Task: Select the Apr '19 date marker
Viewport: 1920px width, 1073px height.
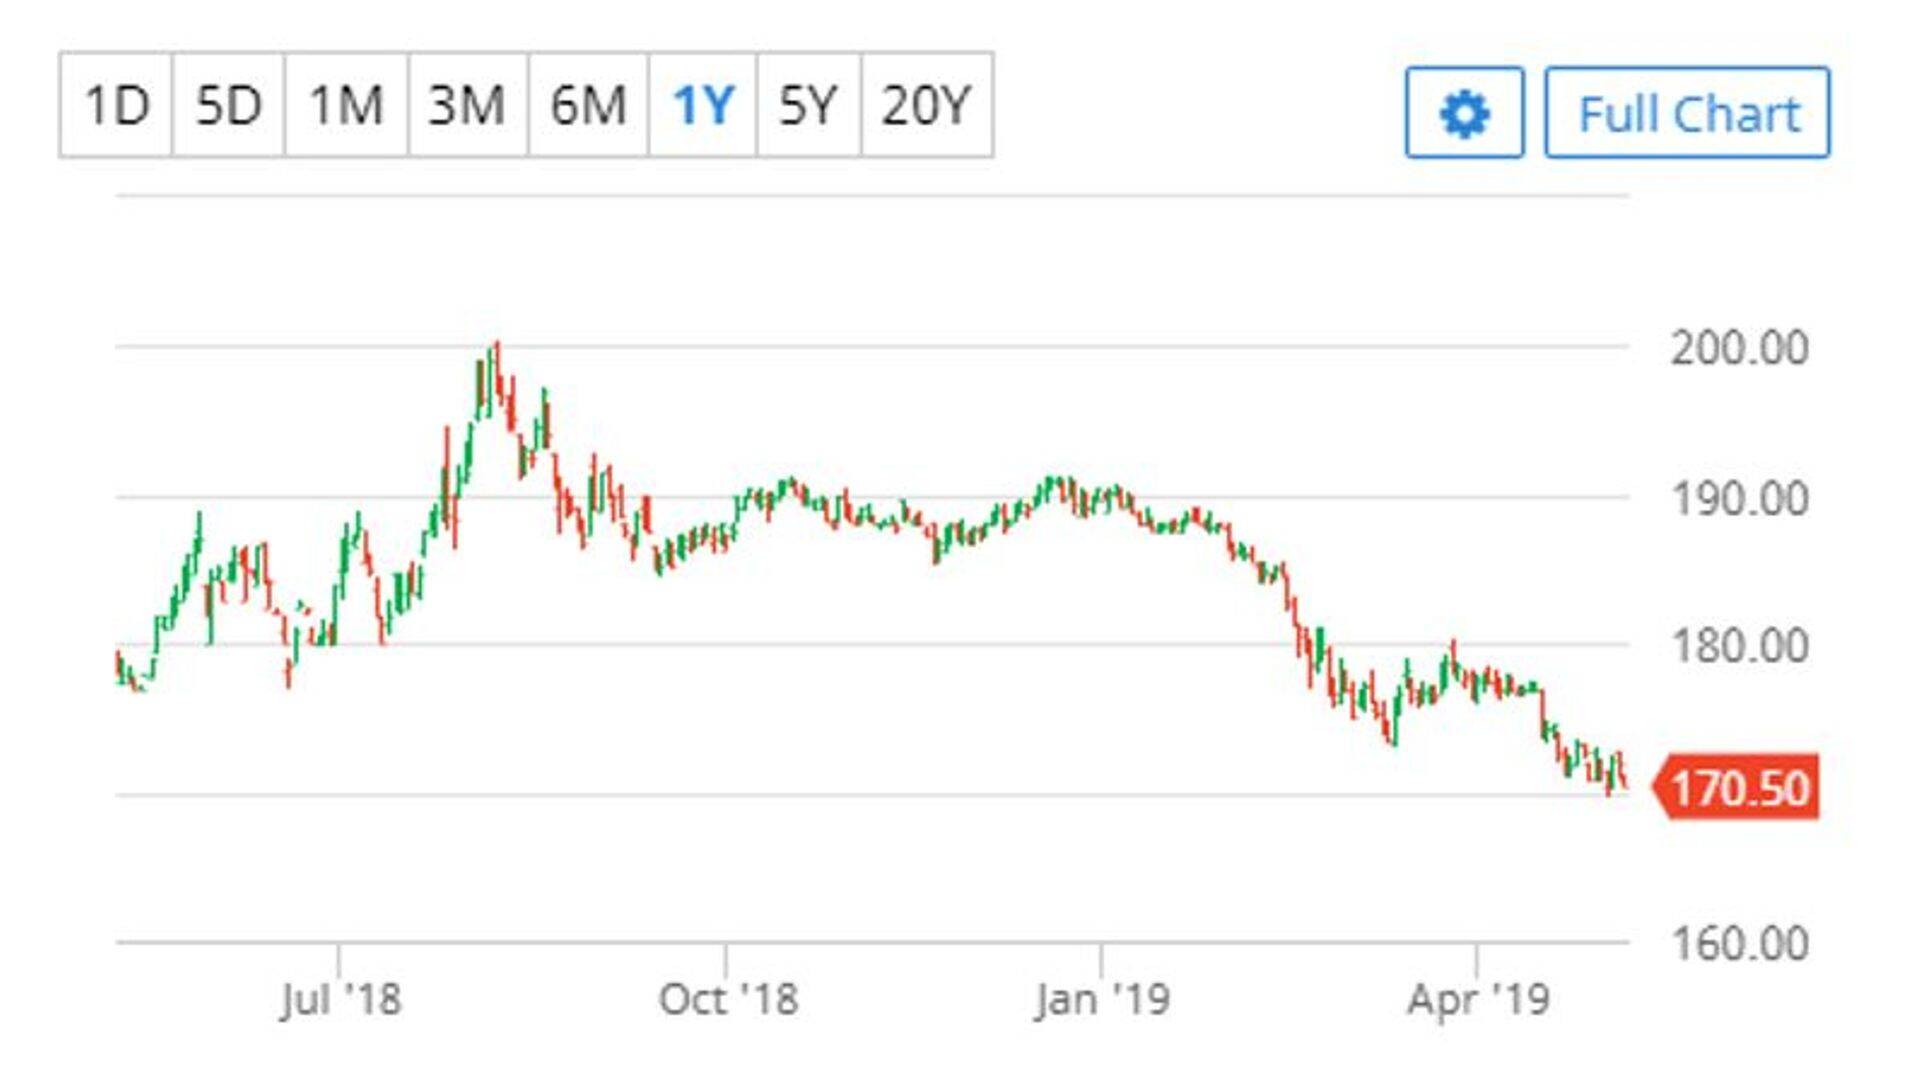Action: pos(1477,998)
